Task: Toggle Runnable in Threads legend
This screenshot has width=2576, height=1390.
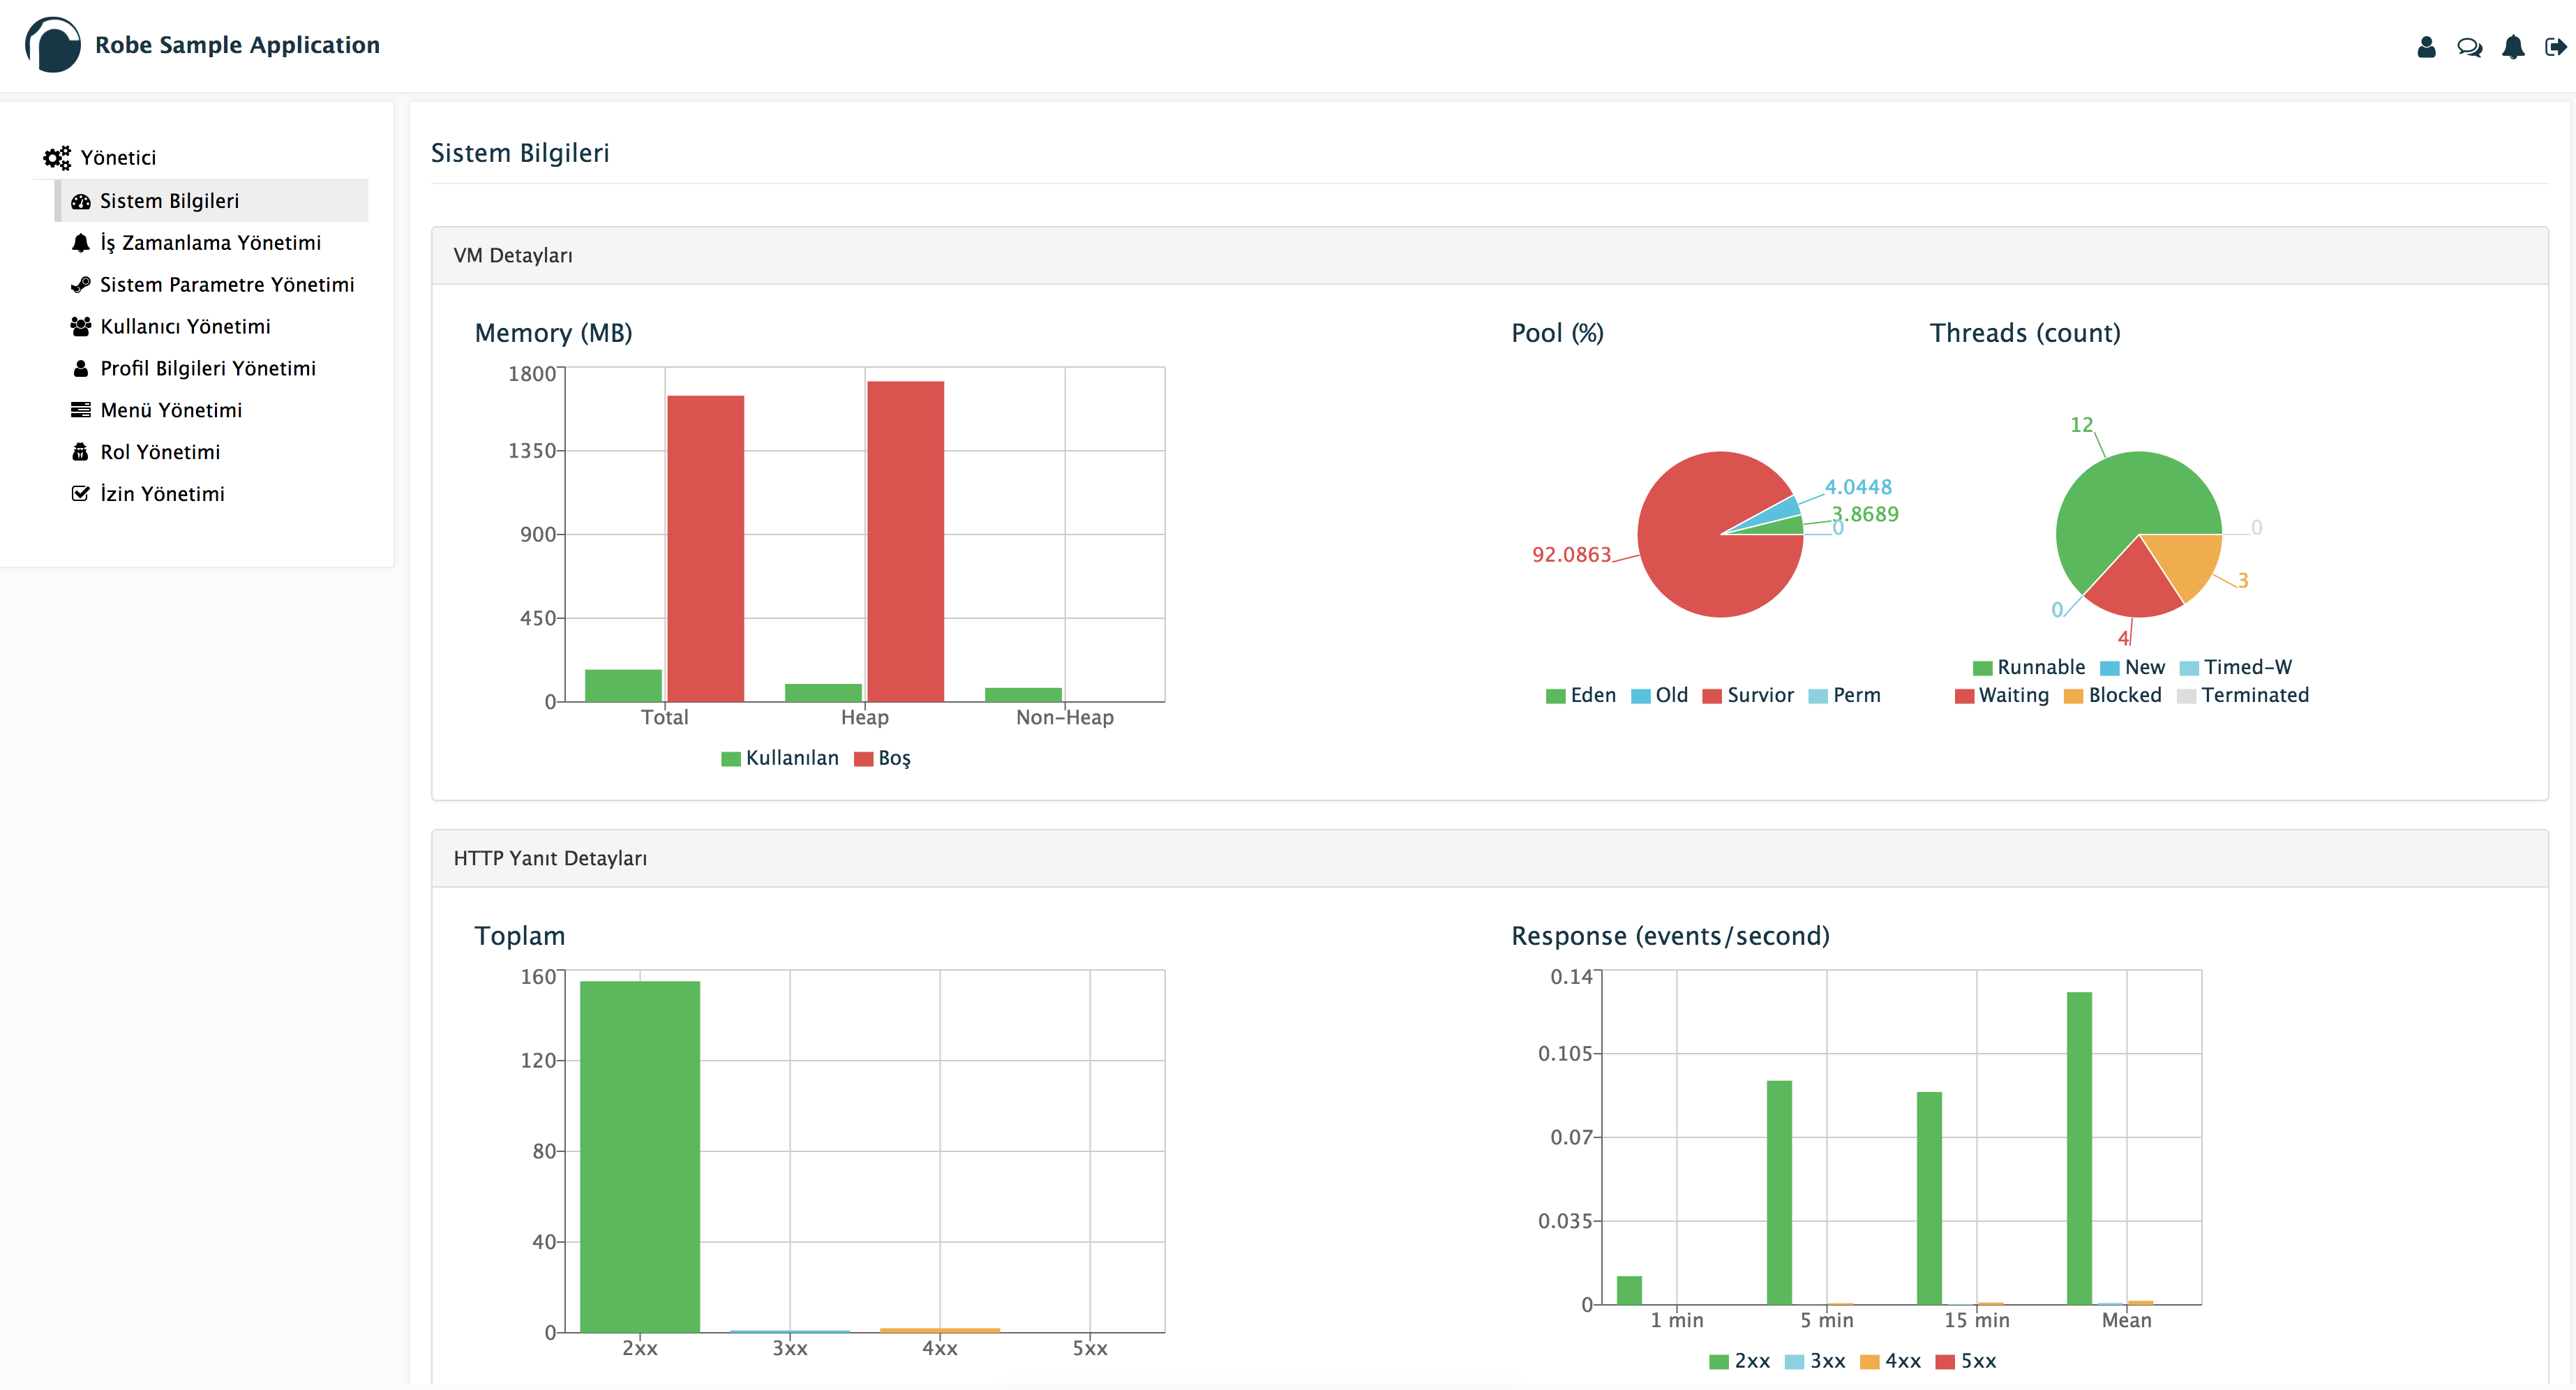Action: [x=2028, y=668]
